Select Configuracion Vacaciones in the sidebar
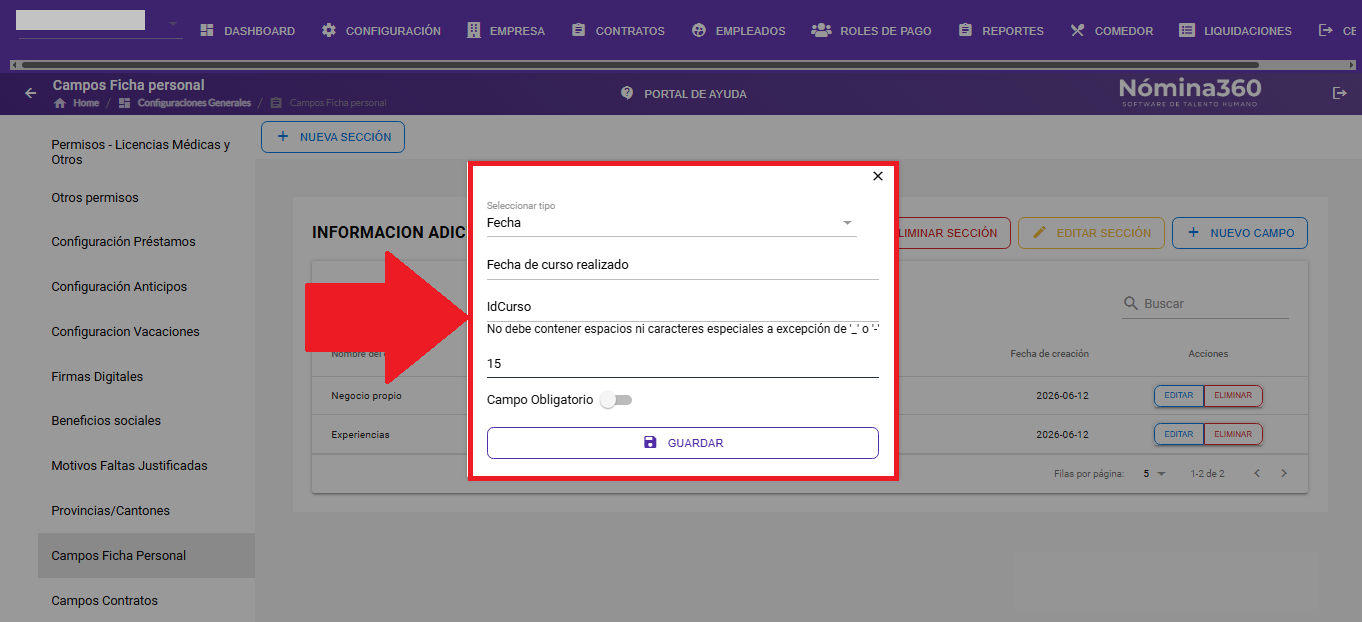Screen dimensions: 1362x622 [x=146, y=332]
